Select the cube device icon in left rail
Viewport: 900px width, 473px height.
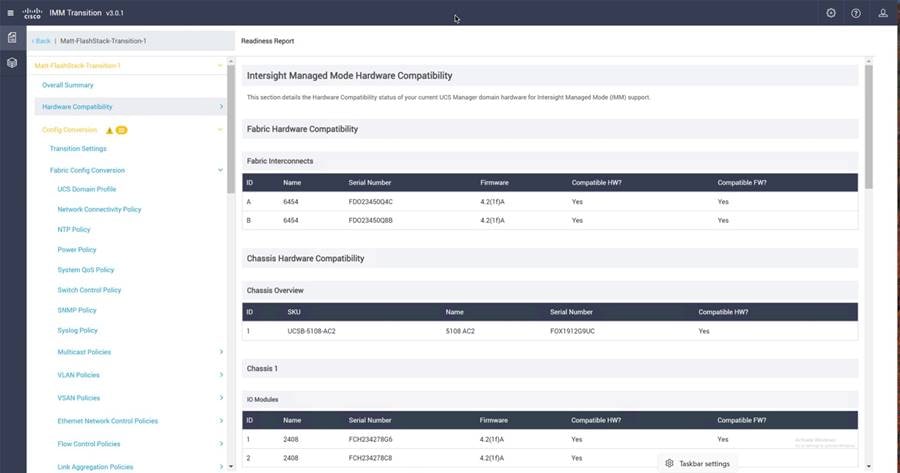(12, 63)
